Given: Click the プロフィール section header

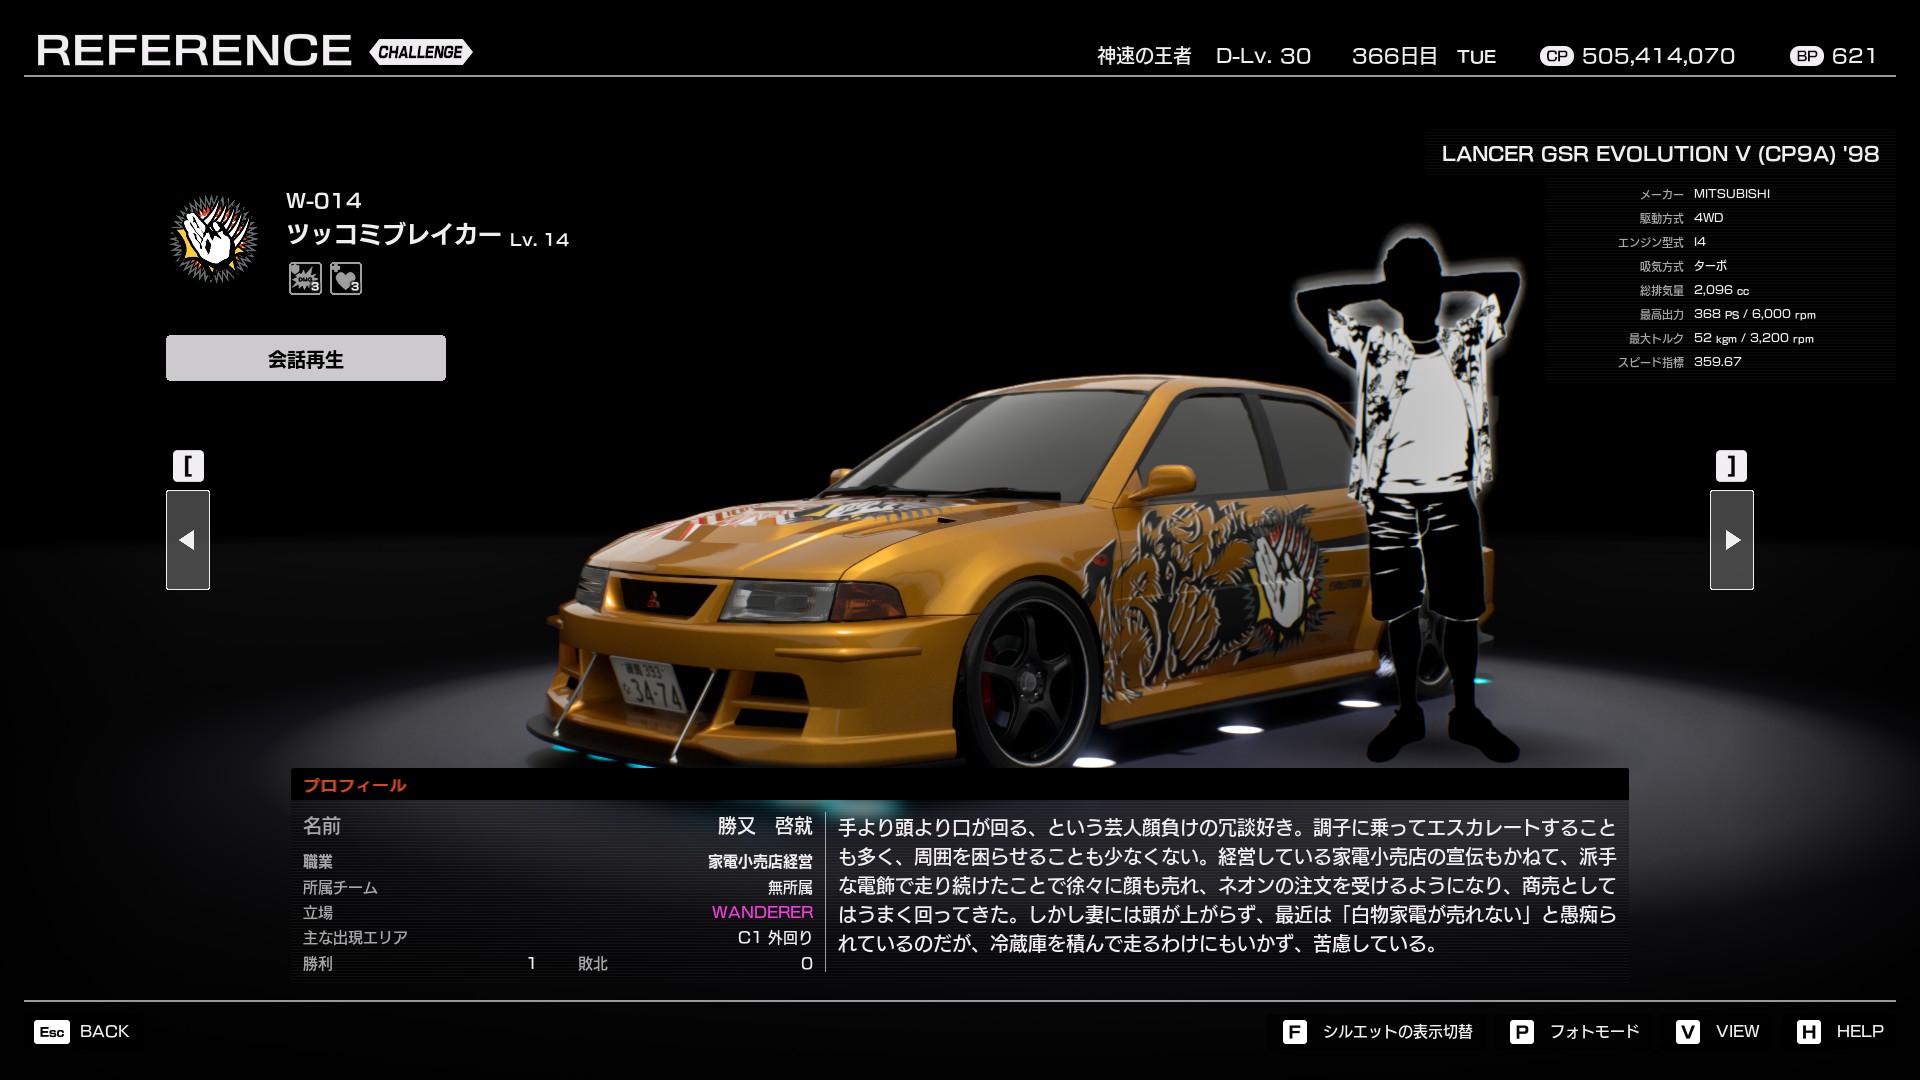Looking at the screenshot, I should [x=355, y=785].
